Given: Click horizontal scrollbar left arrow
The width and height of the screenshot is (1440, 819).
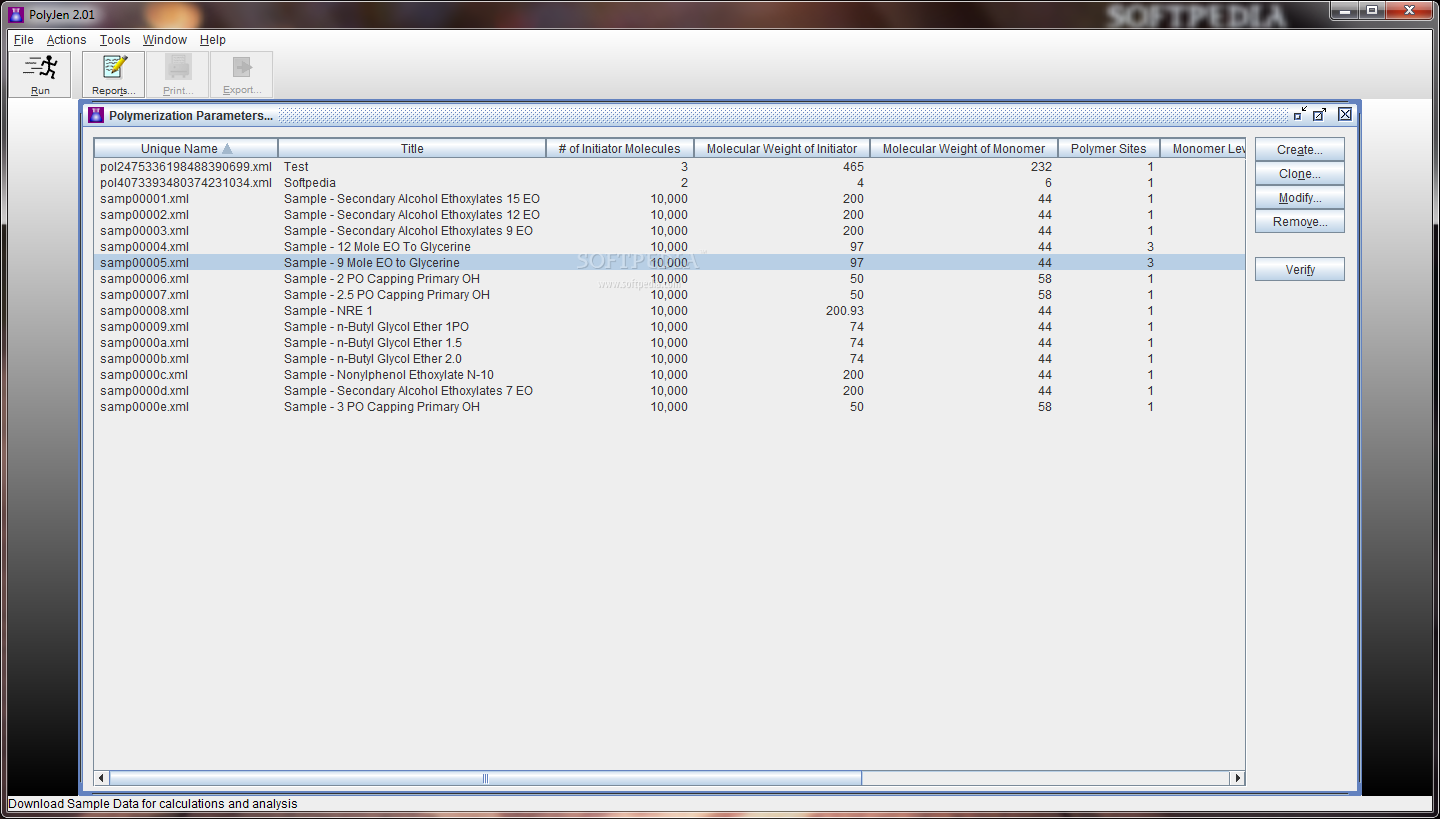Looking at the screenshot, I should tap(101, 778).
